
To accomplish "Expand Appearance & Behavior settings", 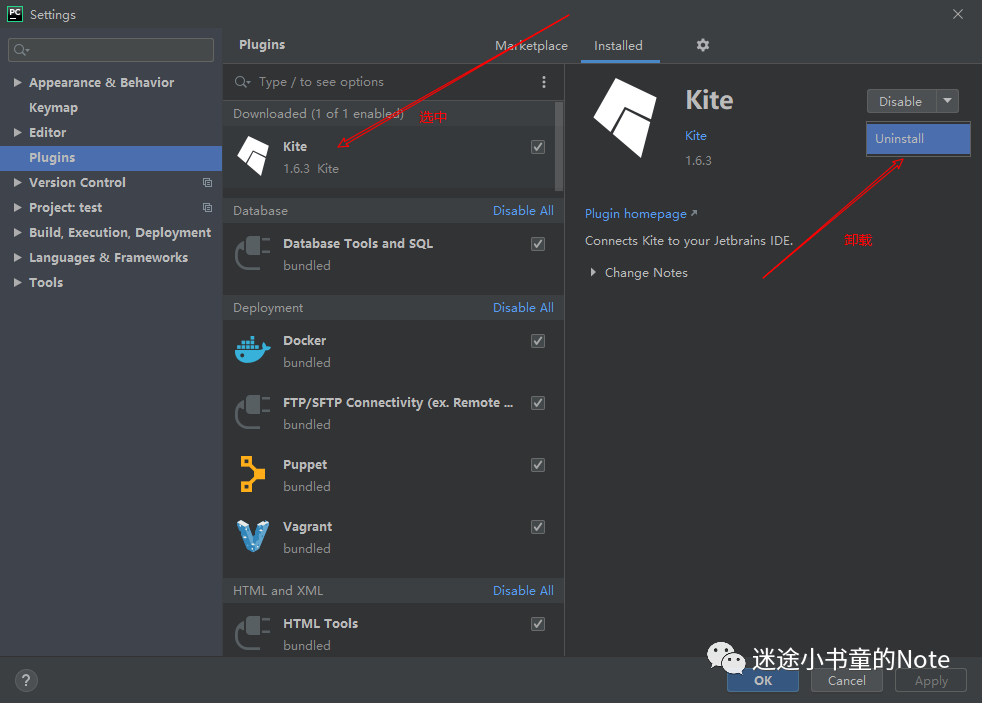I will coord(18,83).
